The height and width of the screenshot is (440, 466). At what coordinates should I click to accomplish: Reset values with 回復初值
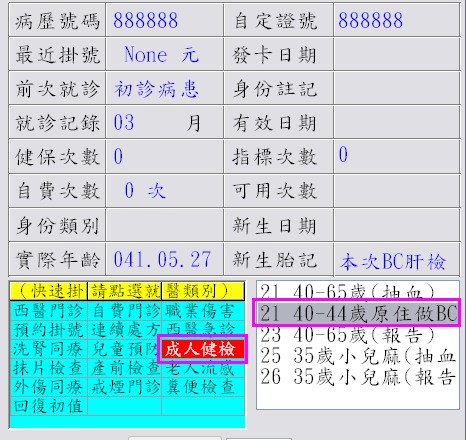(49, 406)
